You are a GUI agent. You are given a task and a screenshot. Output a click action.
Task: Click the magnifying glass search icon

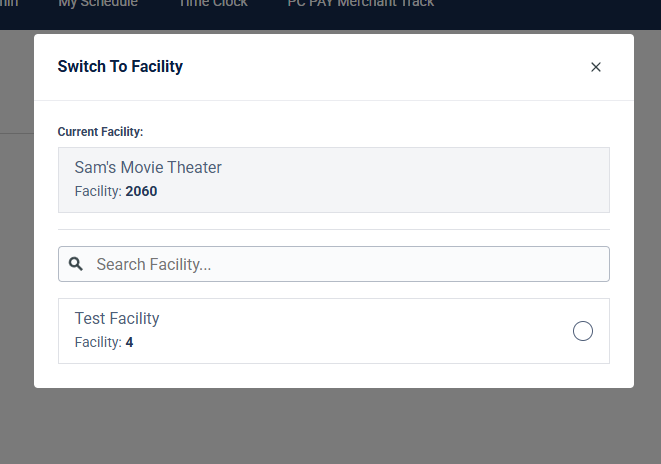(x=76, y=264)
